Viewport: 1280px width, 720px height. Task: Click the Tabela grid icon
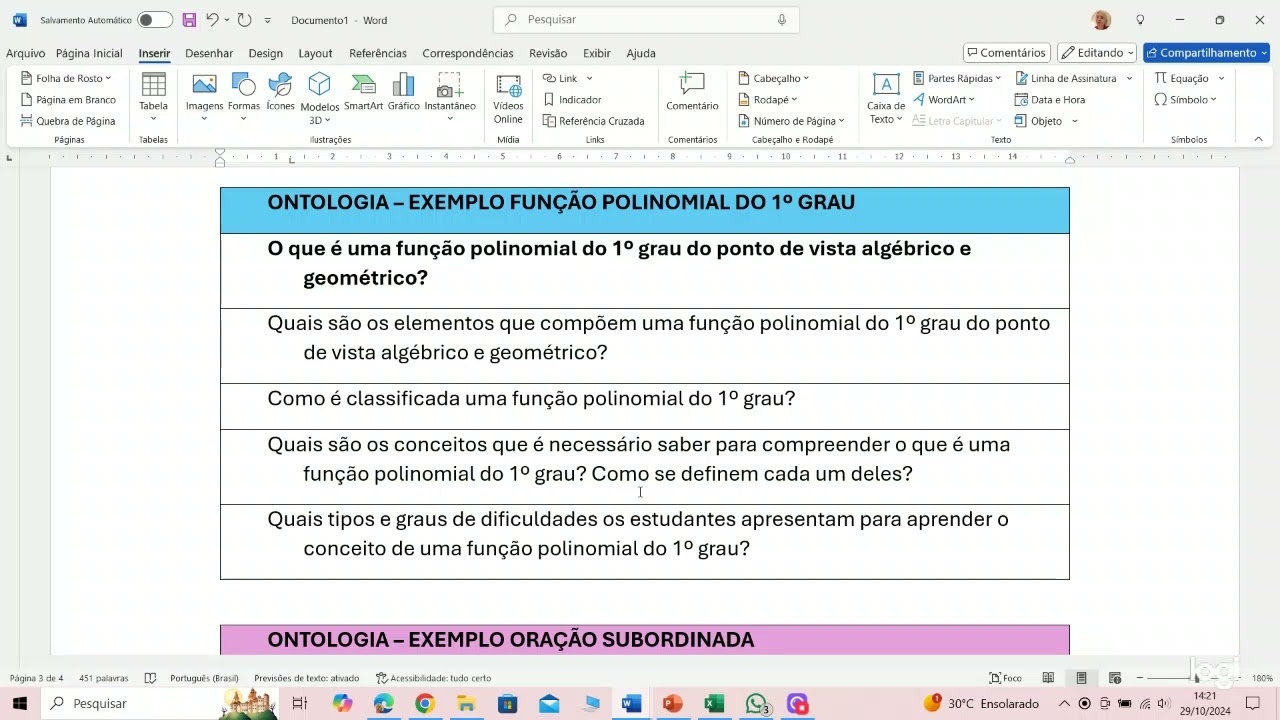click(x=153, y=85)
